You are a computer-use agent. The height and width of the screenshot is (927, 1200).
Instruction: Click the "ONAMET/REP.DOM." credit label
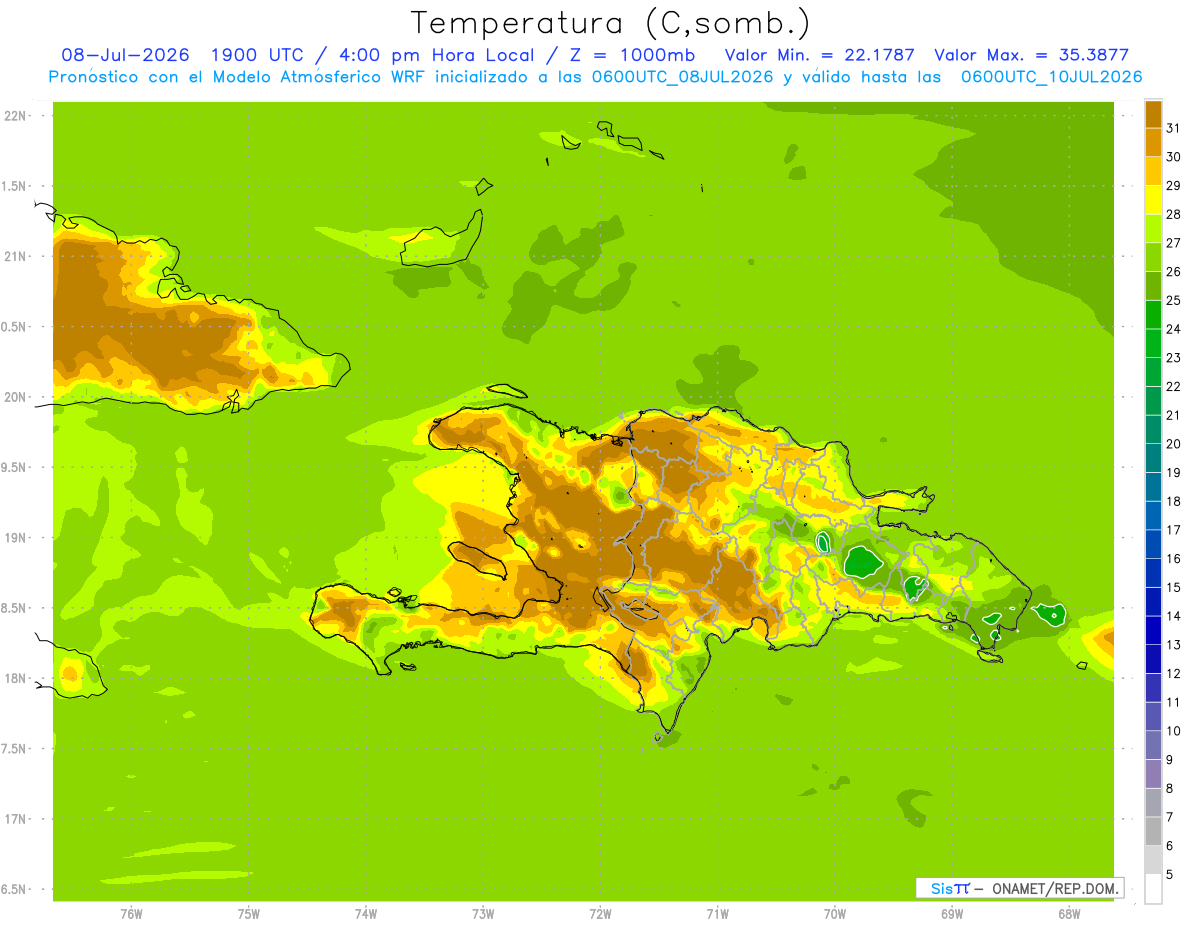click(1054, 888)
